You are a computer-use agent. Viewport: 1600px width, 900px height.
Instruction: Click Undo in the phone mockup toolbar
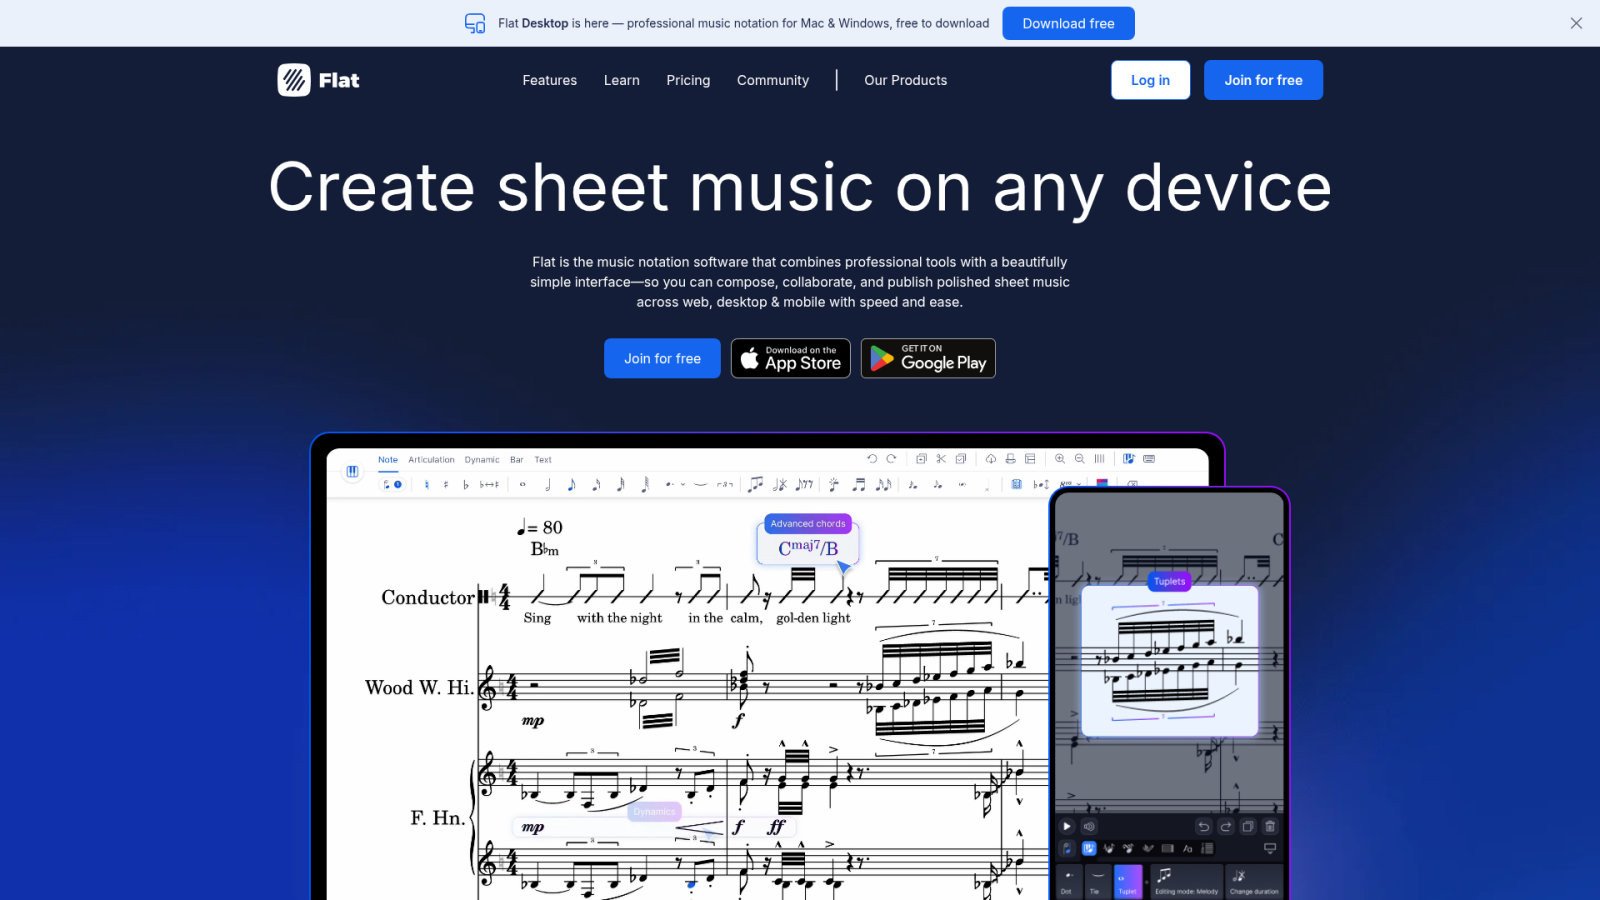tap(1204, 827)
